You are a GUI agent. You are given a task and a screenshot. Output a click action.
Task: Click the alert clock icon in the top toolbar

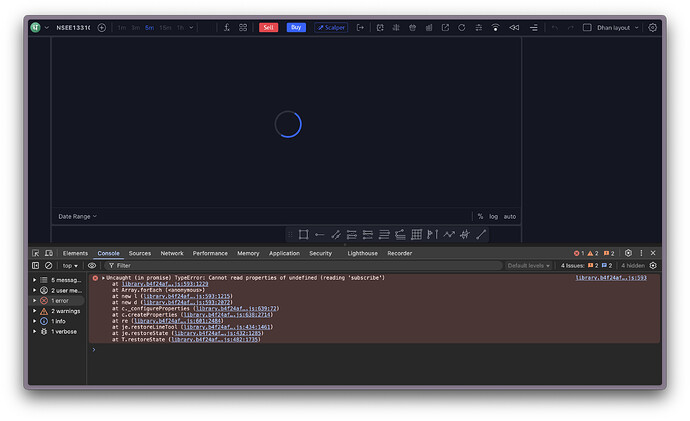tap(380, 27)
